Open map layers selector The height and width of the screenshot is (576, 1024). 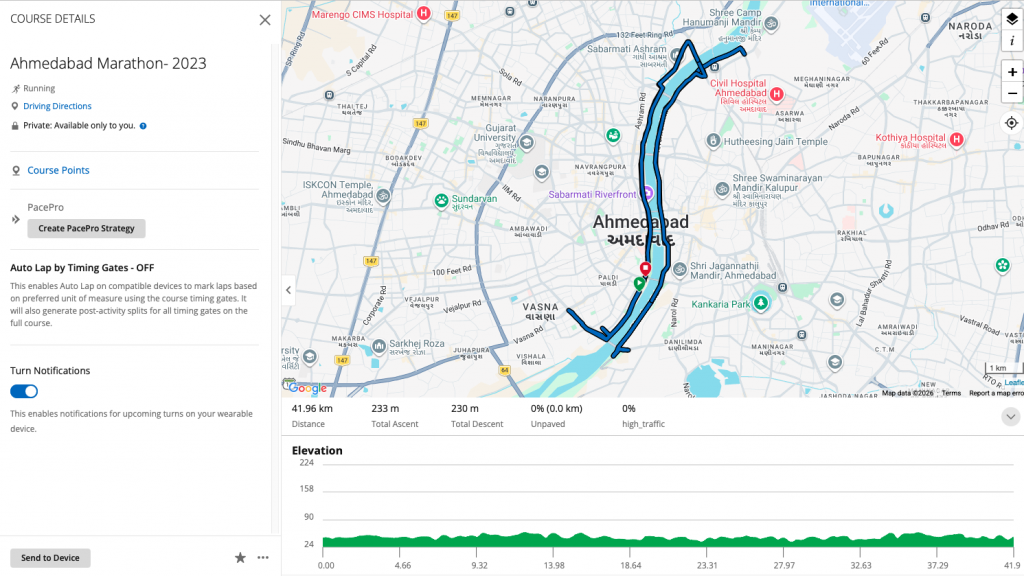(1012, 19)
